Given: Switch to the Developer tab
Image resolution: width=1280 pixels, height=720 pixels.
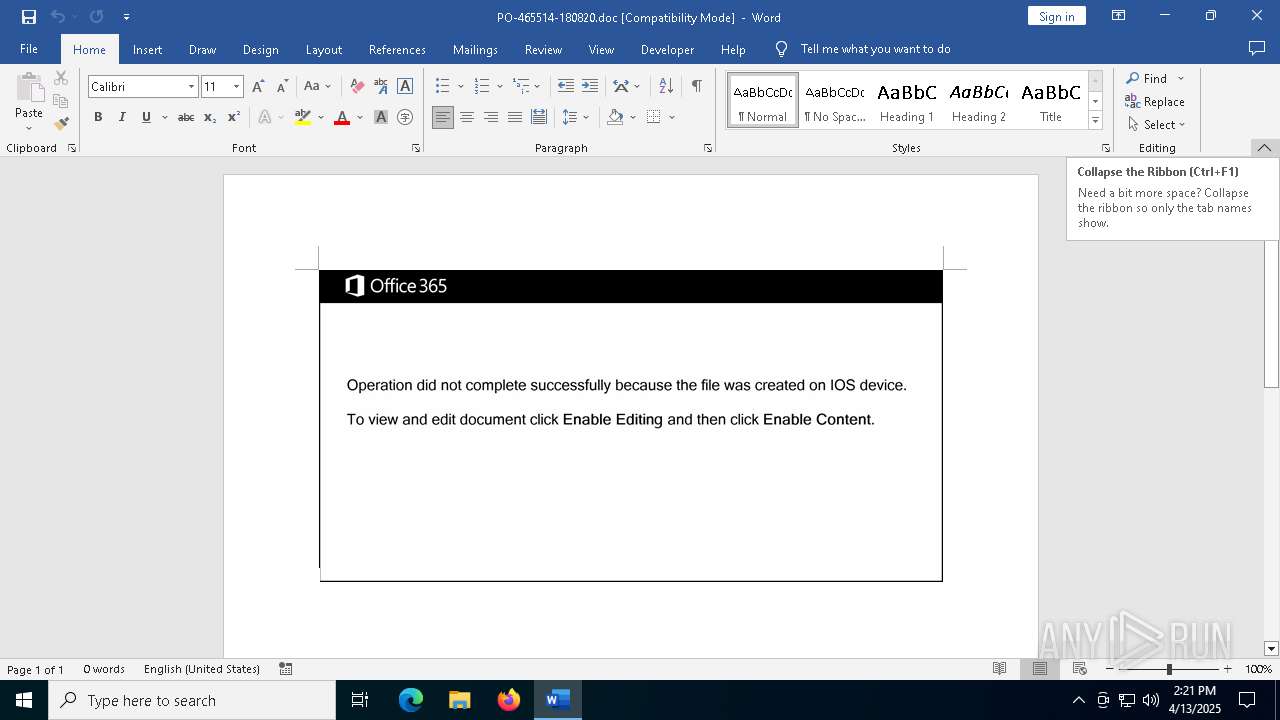Looking at the screenshot, I should [x=667, y=49].
